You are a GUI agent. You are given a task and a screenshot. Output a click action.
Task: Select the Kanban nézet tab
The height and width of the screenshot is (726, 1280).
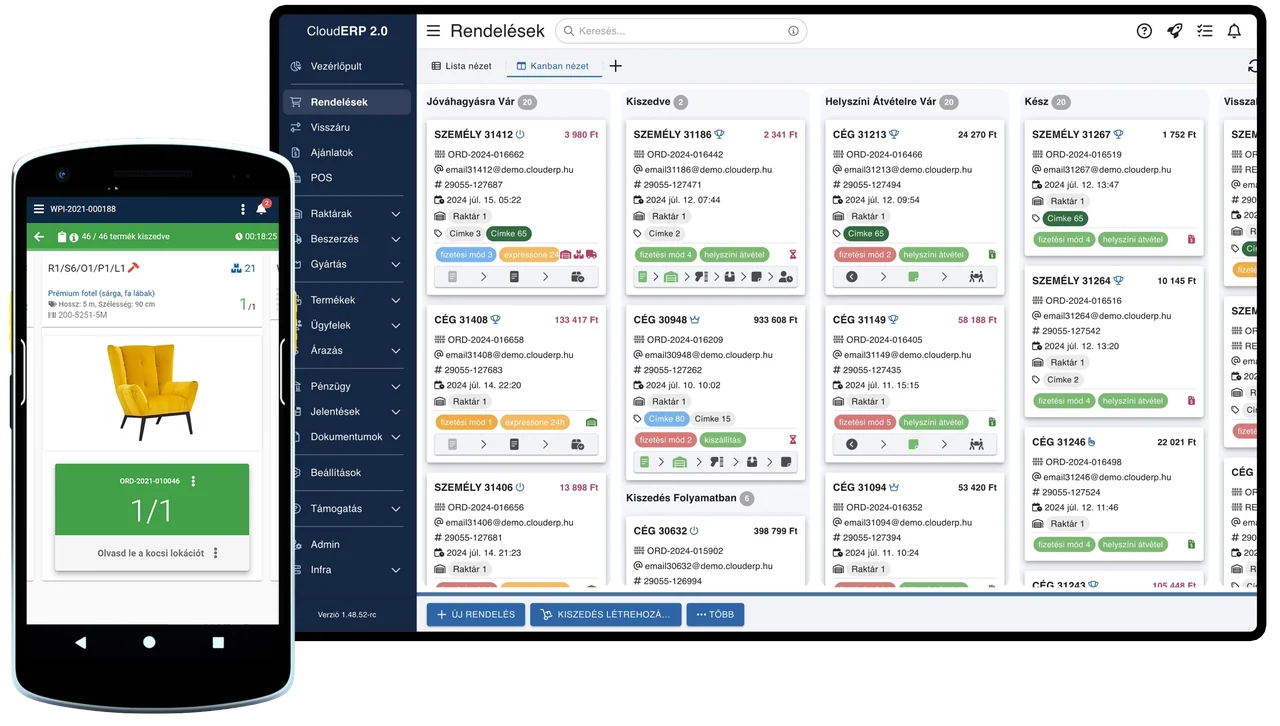point(553,66)
